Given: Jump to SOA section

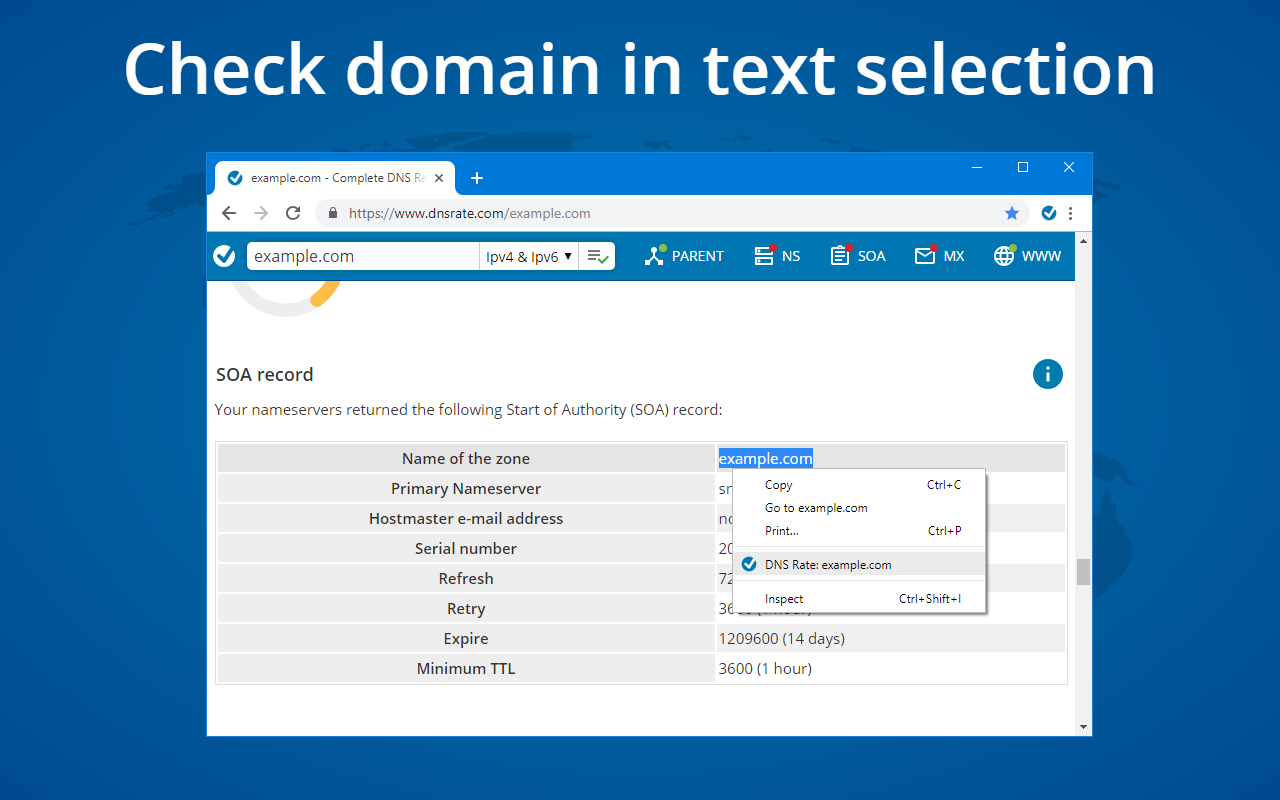Looking at the screenshot, I should (858, 256).
